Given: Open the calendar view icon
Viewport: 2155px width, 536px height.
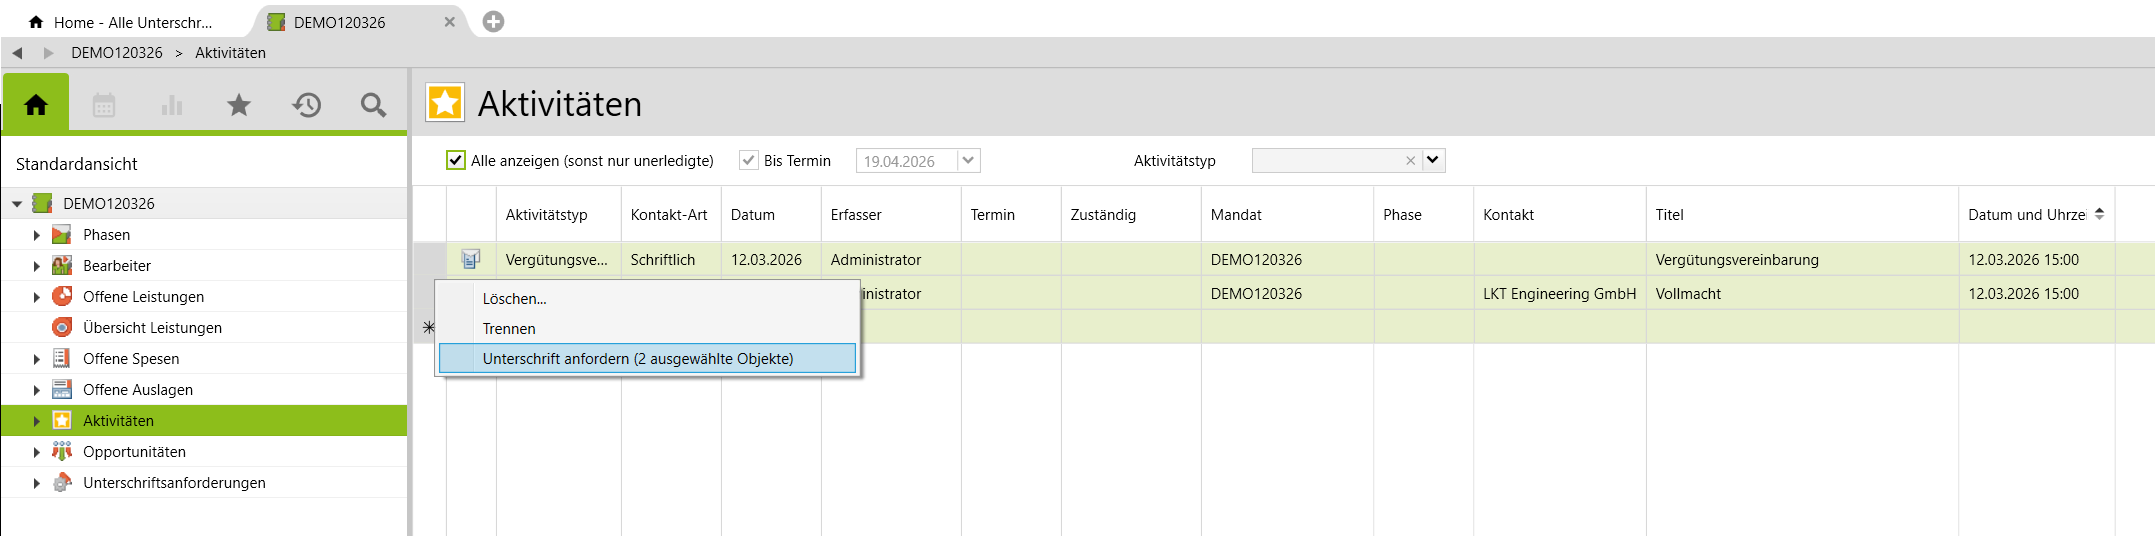Looking at the screenshot, I should click(x=104, y=104).
